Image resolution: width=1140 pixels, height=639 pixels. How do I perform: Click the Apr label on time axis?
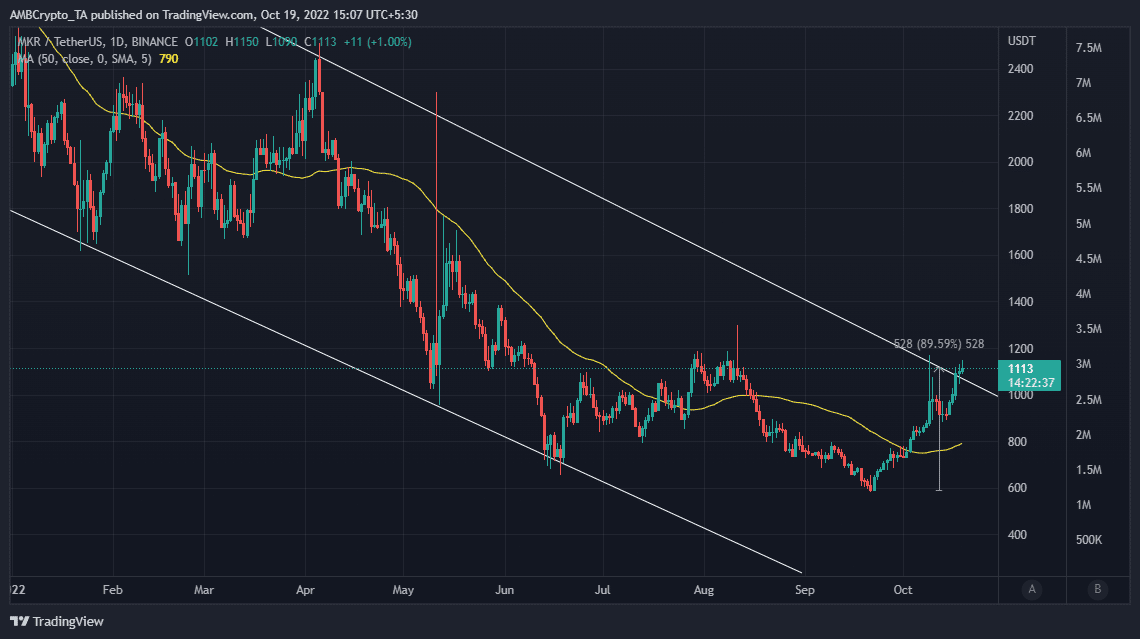[305, 590]
